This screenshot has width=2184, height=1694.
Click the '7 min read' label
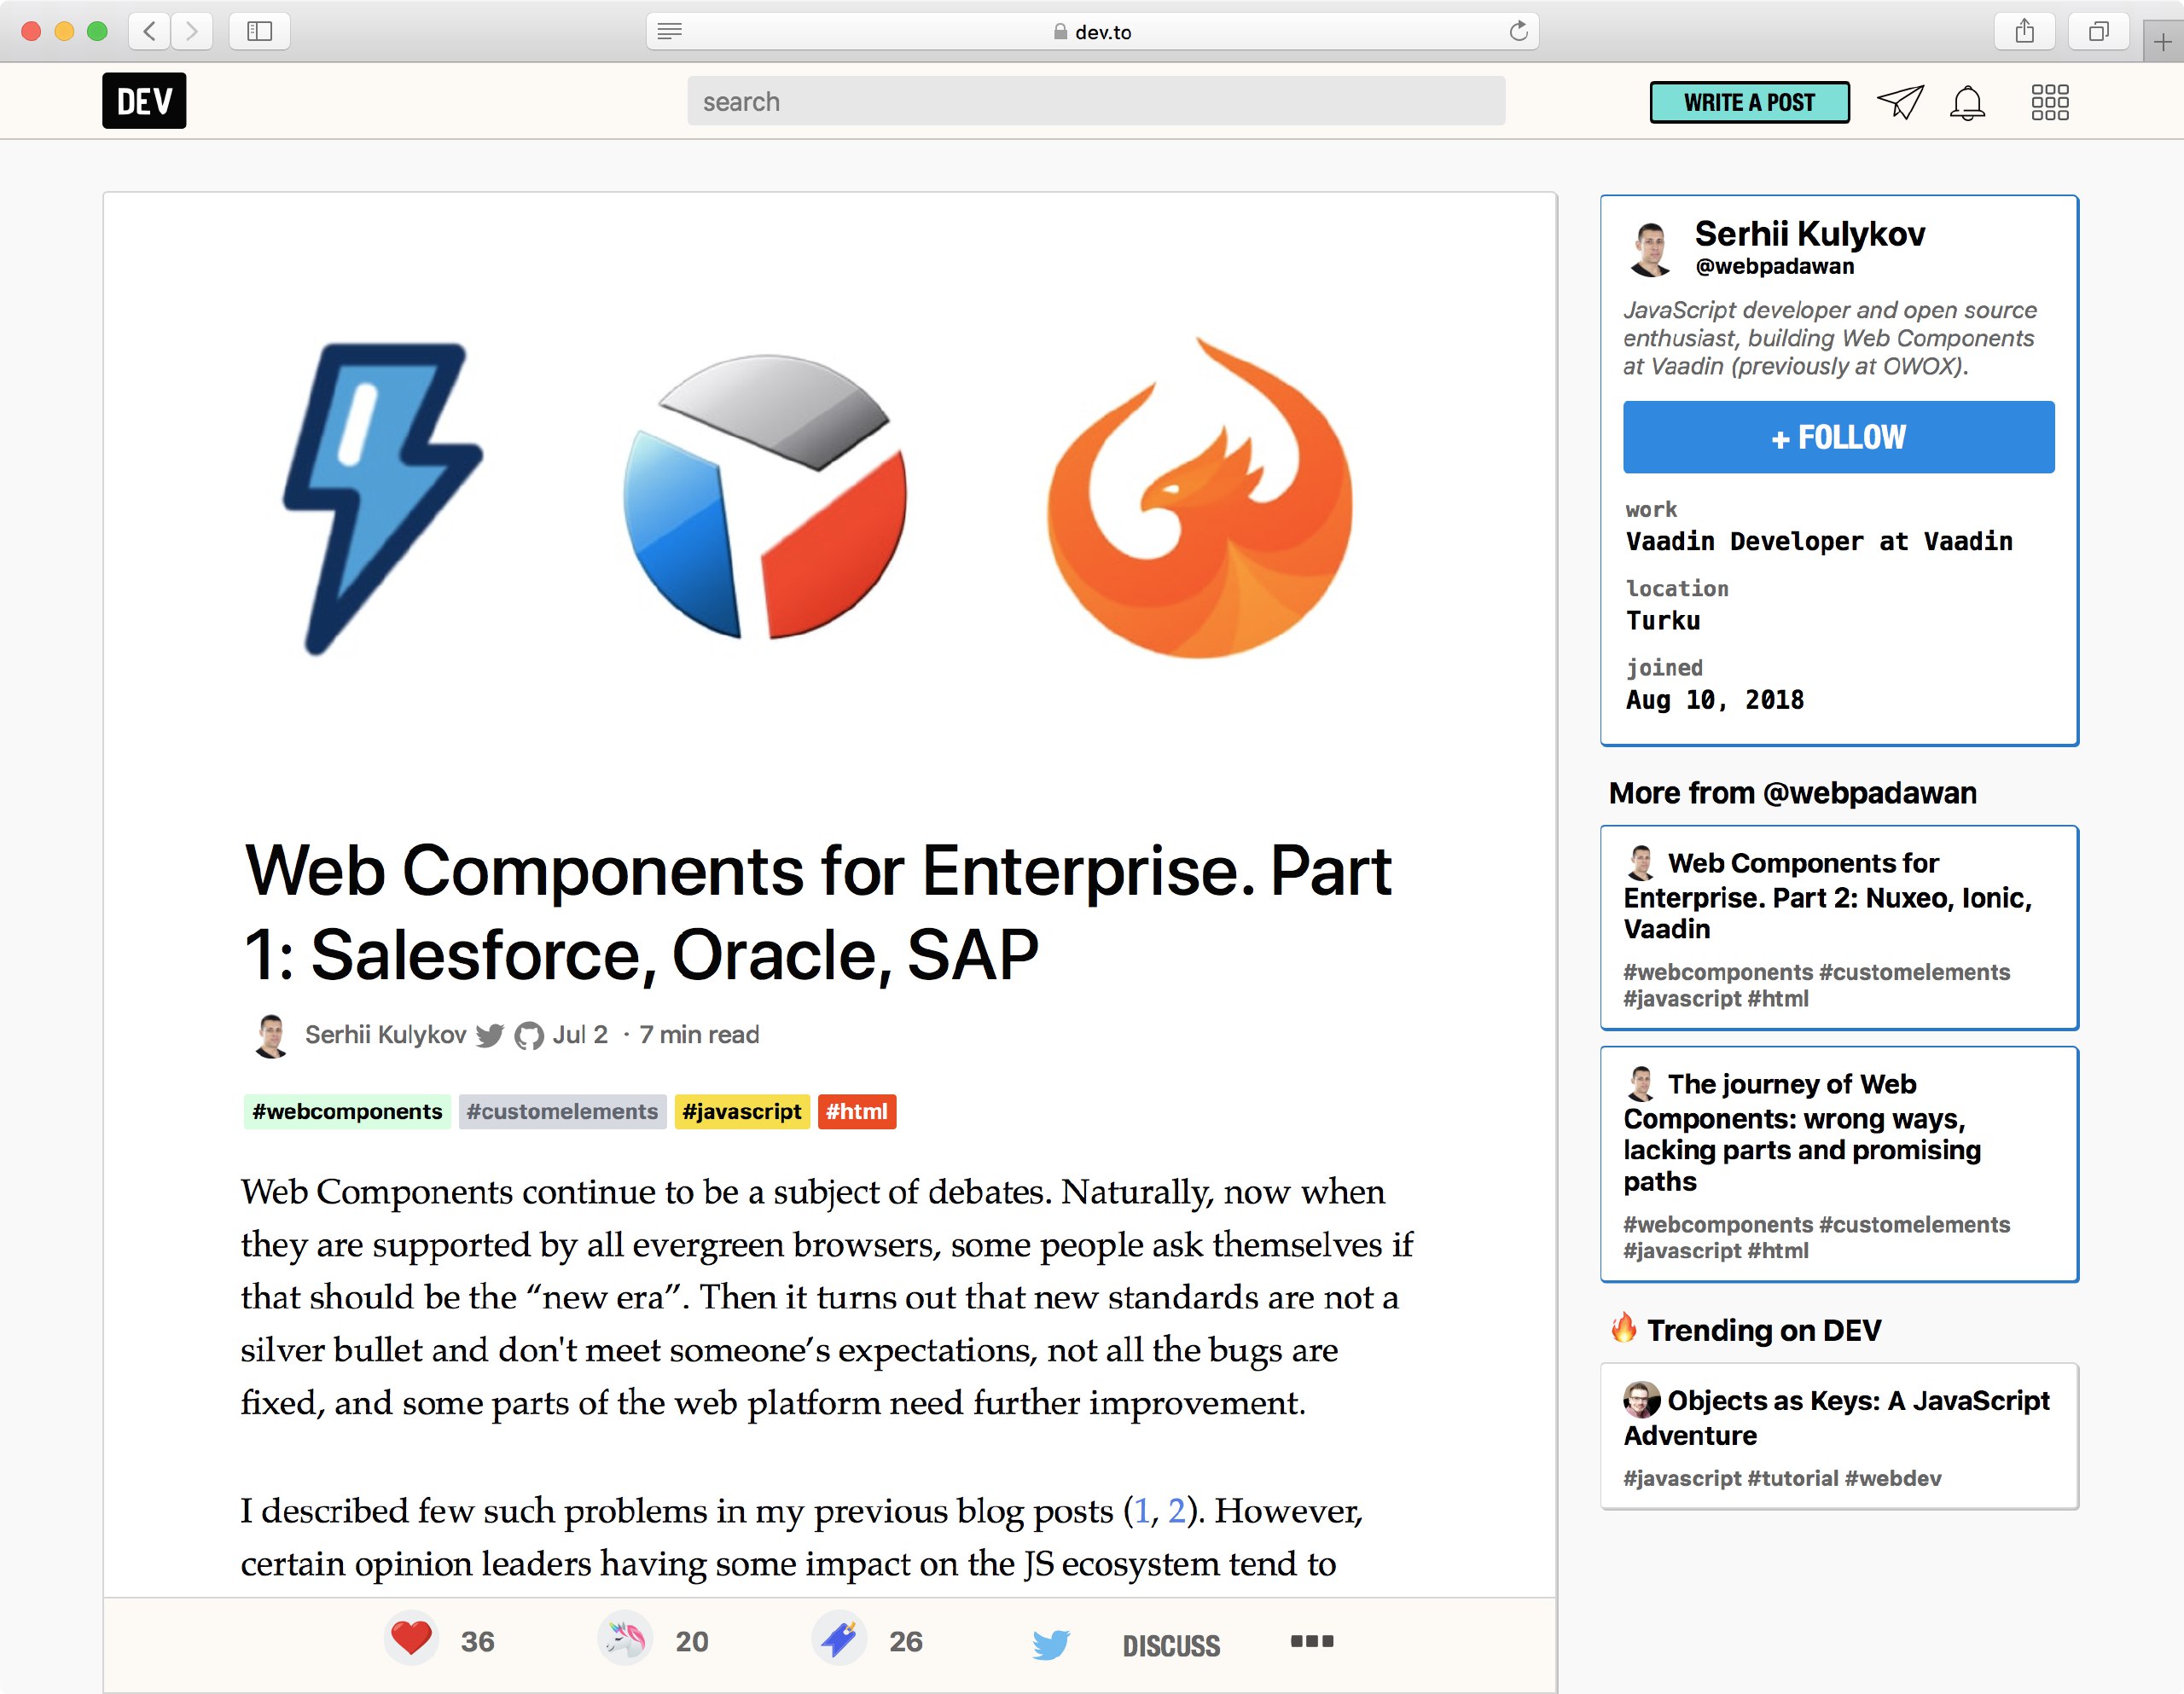pyautogui.click(x=699, y=1034)
